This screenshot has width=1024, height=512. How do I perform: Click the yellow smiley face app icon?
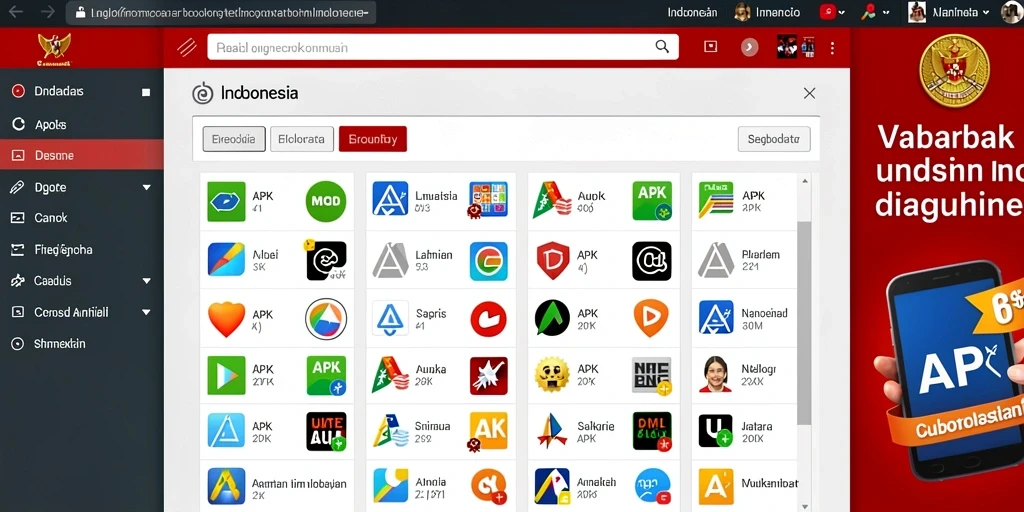pyautogui.click(x=552, y=375)
